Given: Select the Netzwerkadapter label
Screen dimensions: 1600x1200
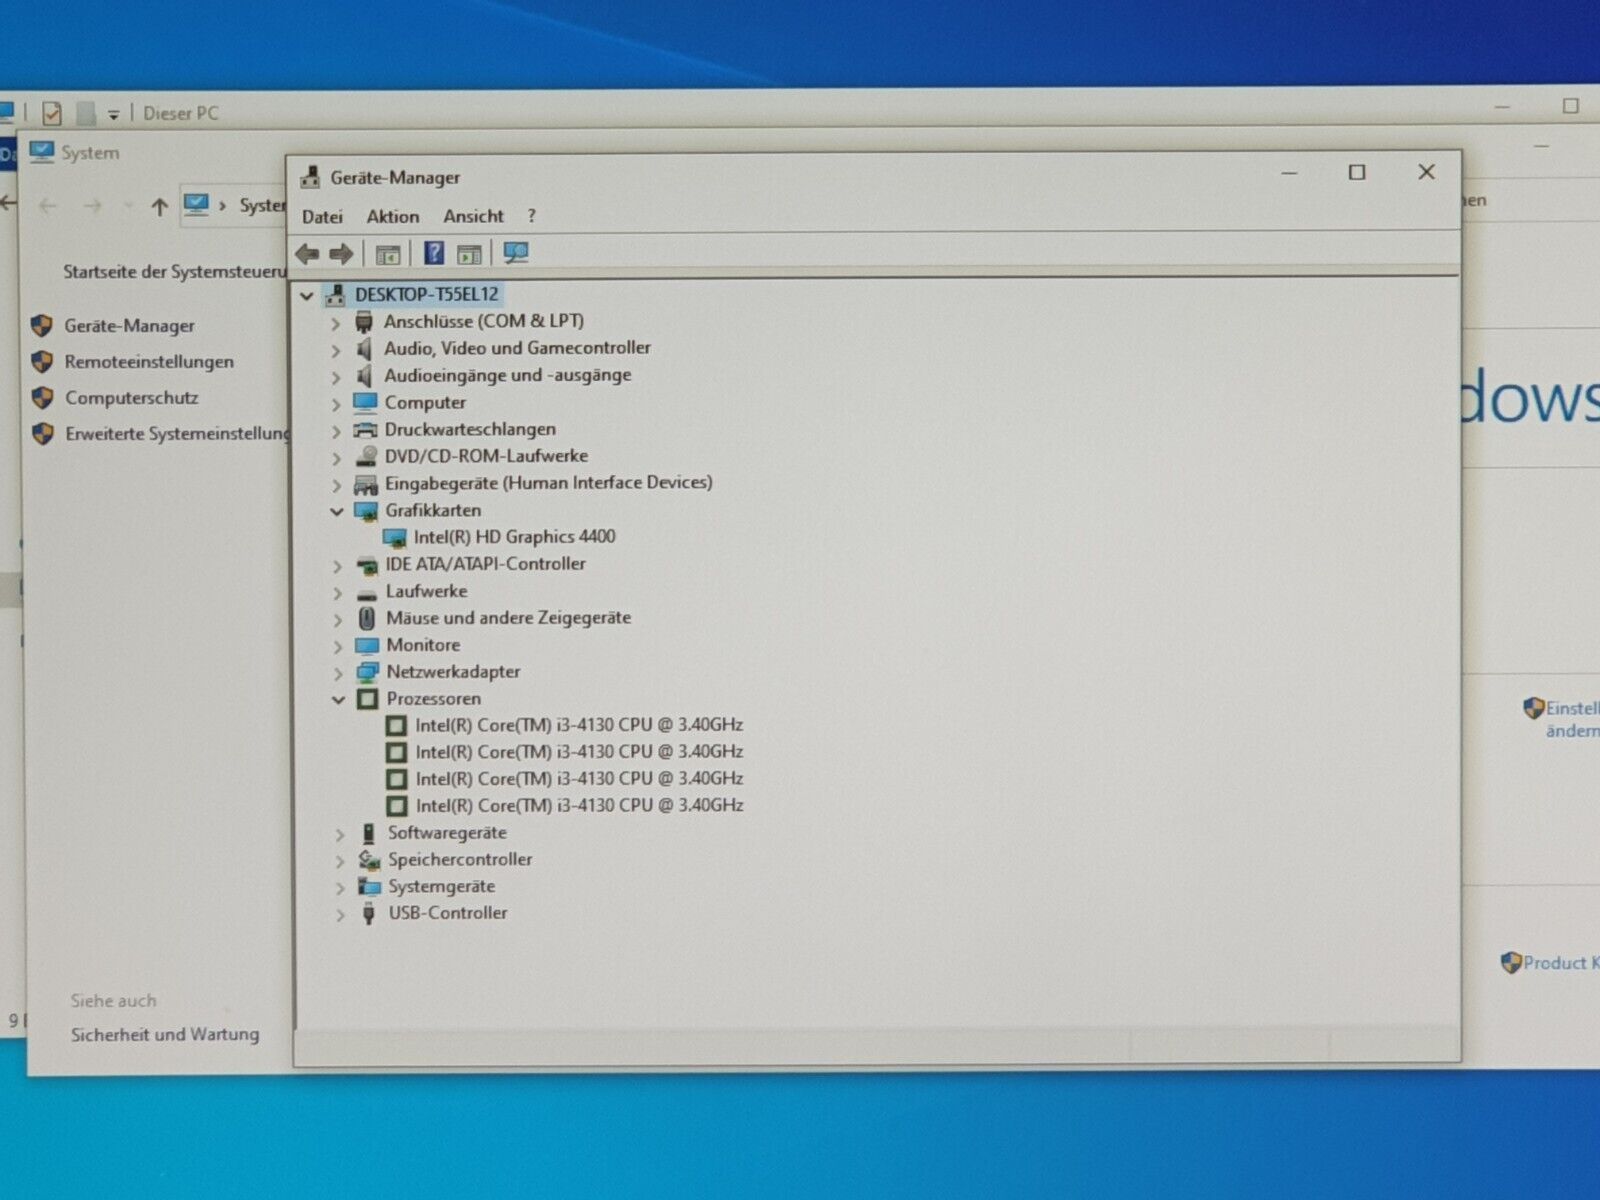Looking at the screenshot, I should [x=453, y=672].
